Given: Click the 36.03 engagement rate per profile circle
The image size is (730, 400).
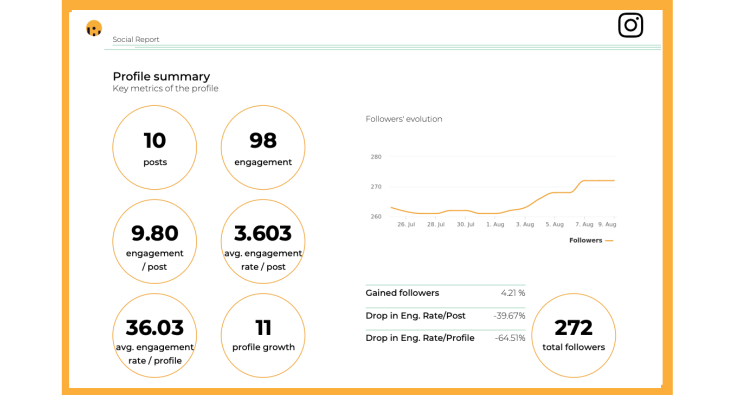Looking at the screenshot, I should [155, 333].
